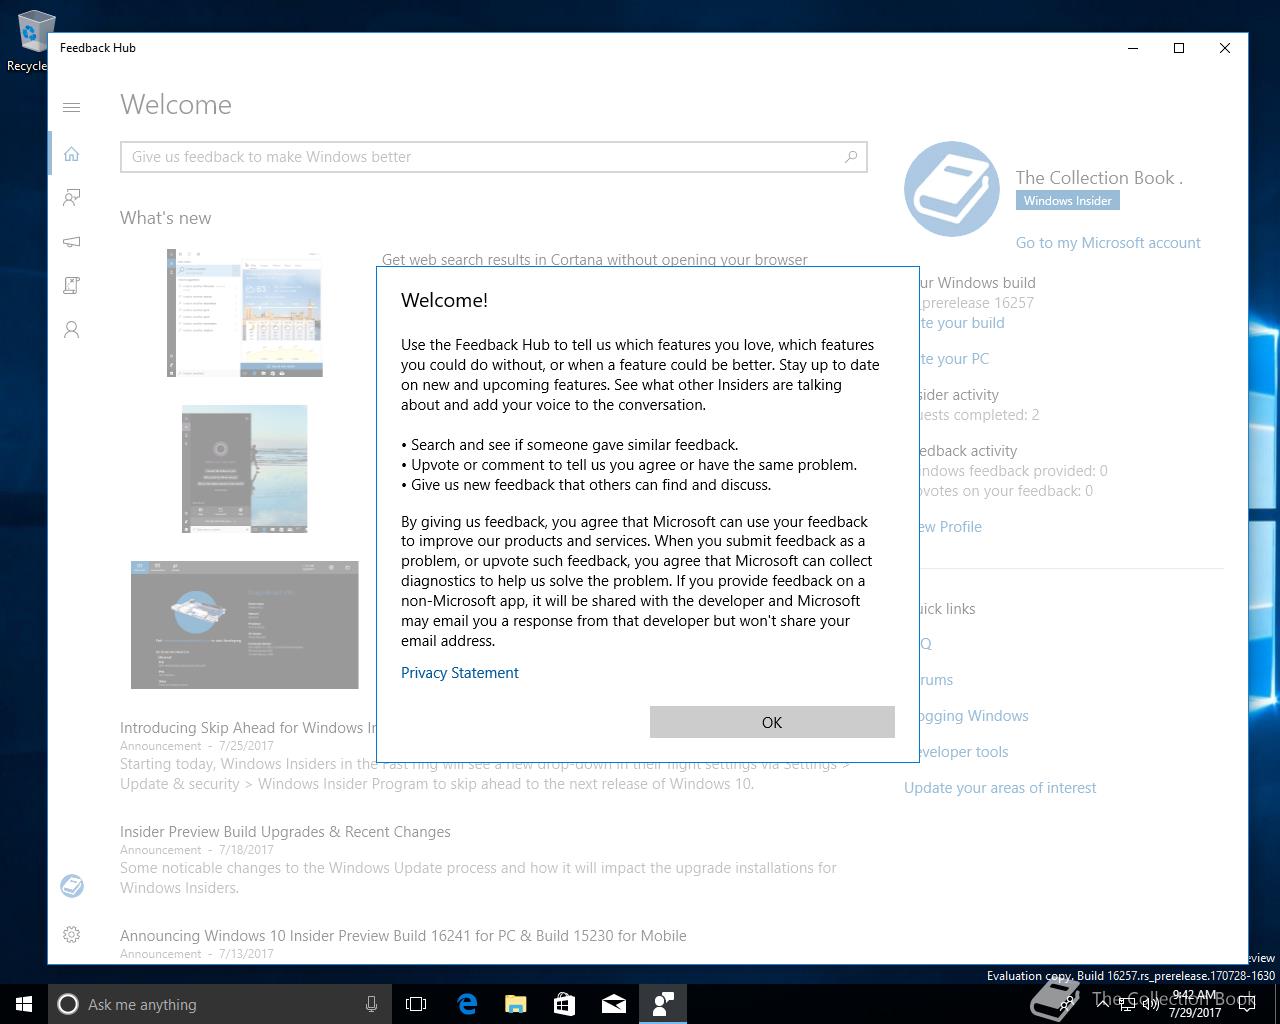Click Feedback Hub taskbar icon

[663, 1004]
